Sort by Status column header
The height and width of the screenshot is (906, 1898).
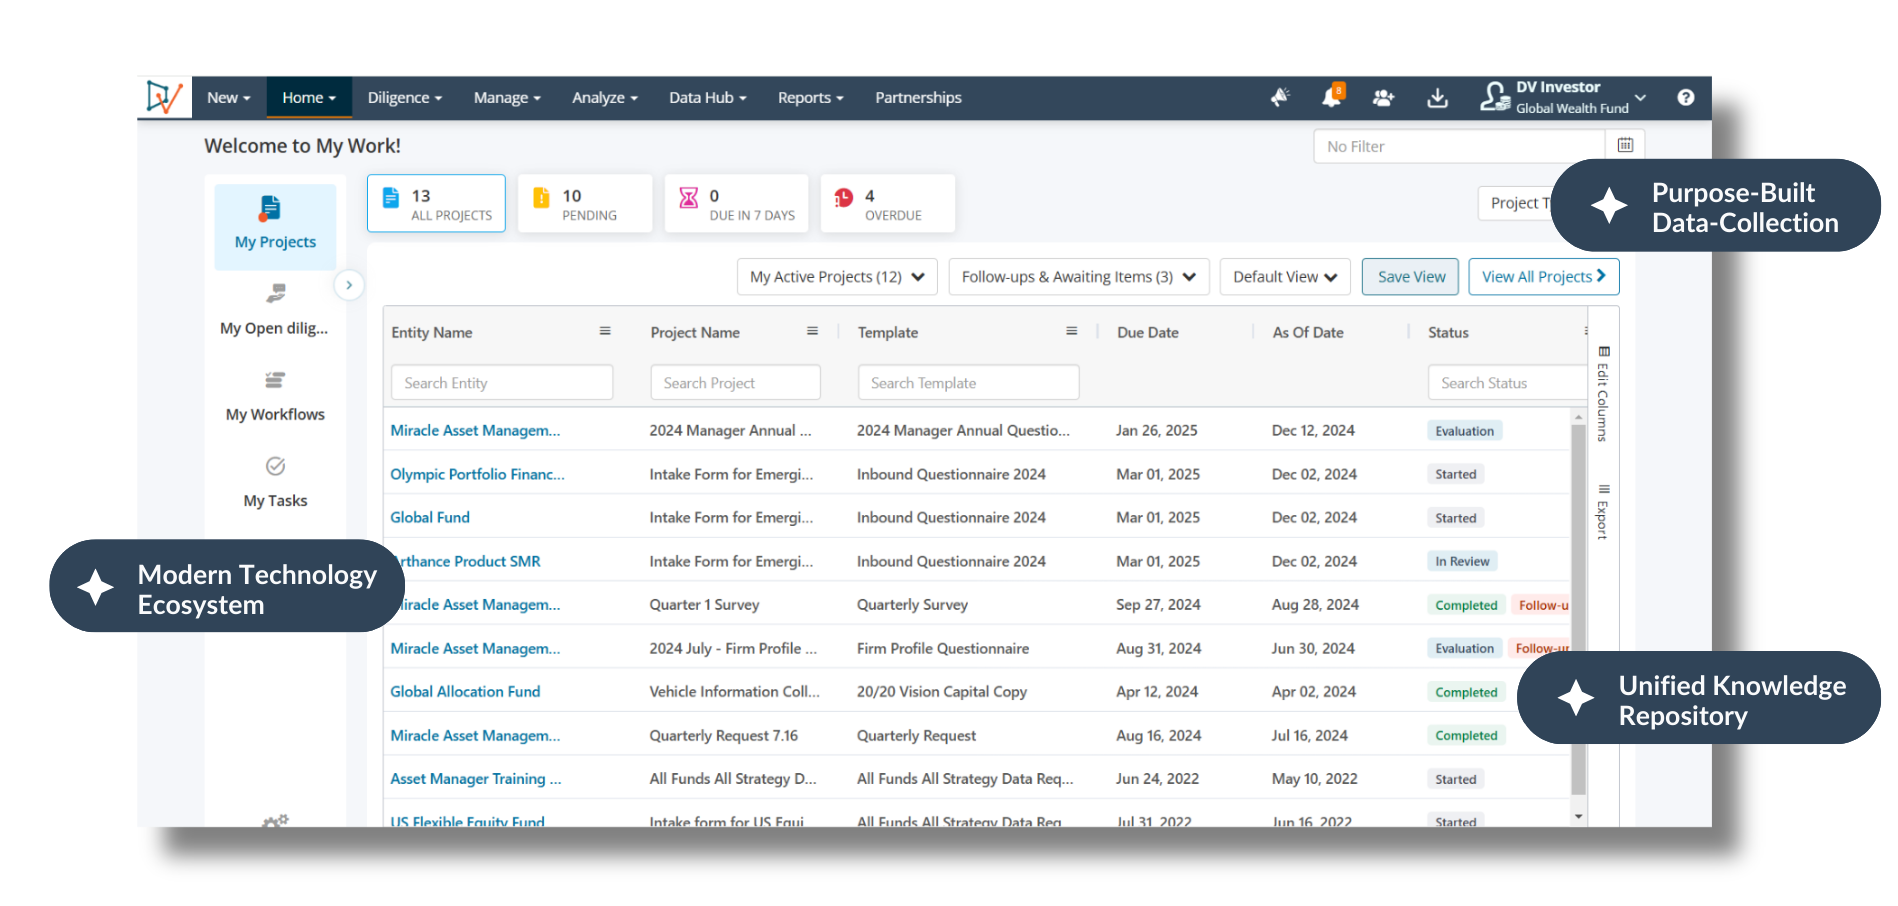(1448, 332)
